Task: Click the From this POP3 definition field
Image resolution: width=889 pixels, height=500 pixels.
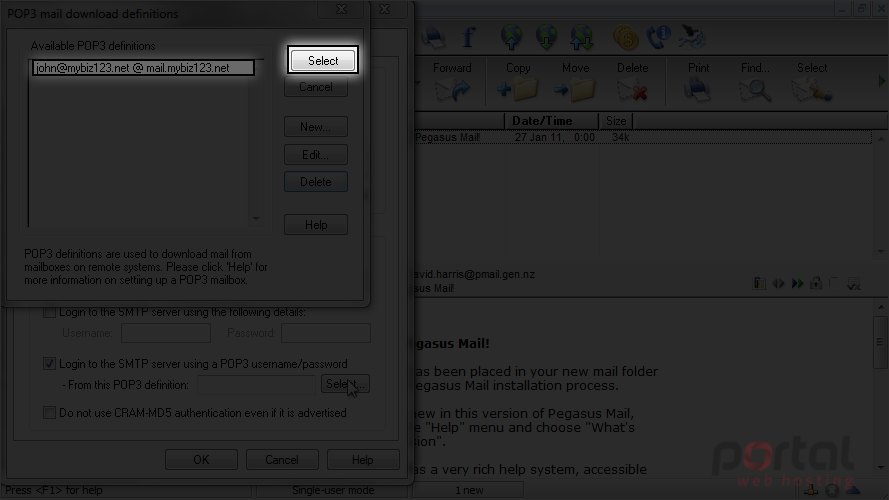Action: click(256, 385)
